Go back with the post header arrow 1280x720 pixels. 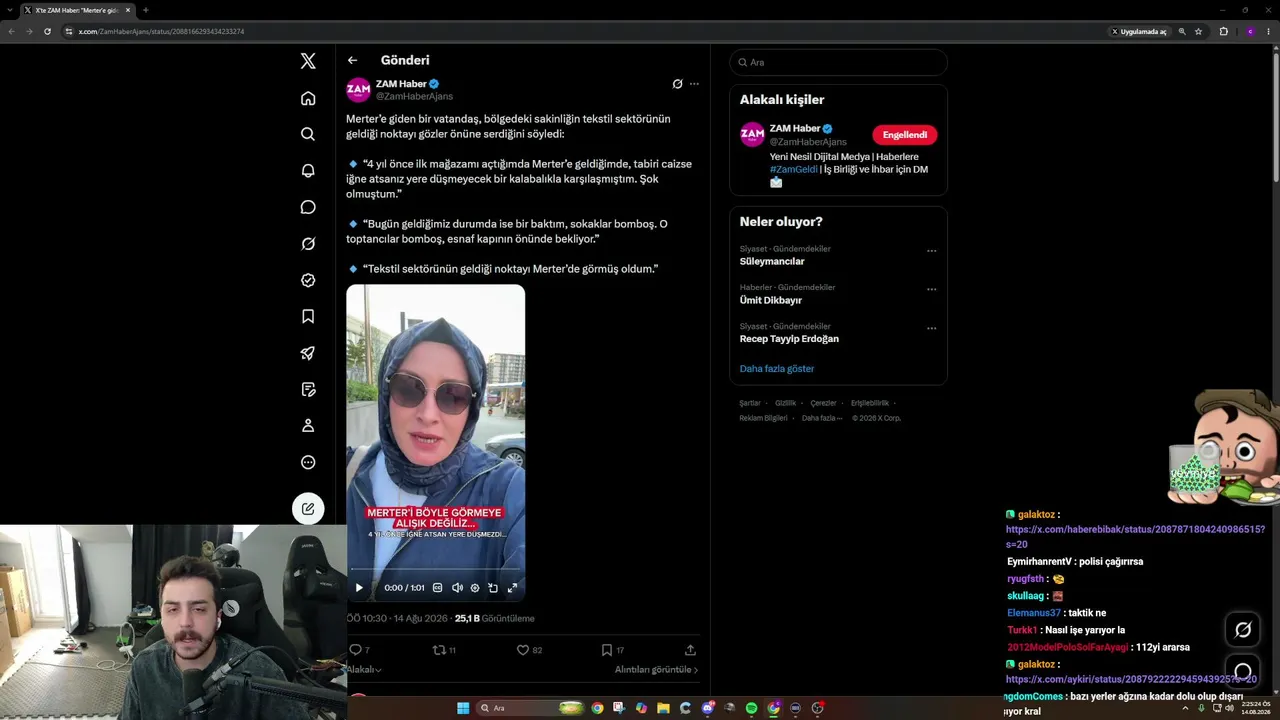click(x=352, y=60)
